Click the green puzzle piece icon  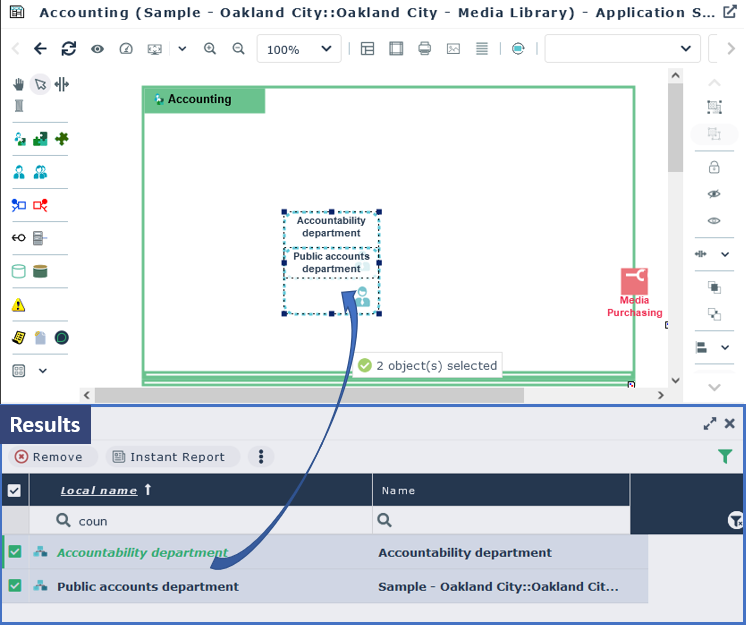pyautogui.click(x=62, y=139)
